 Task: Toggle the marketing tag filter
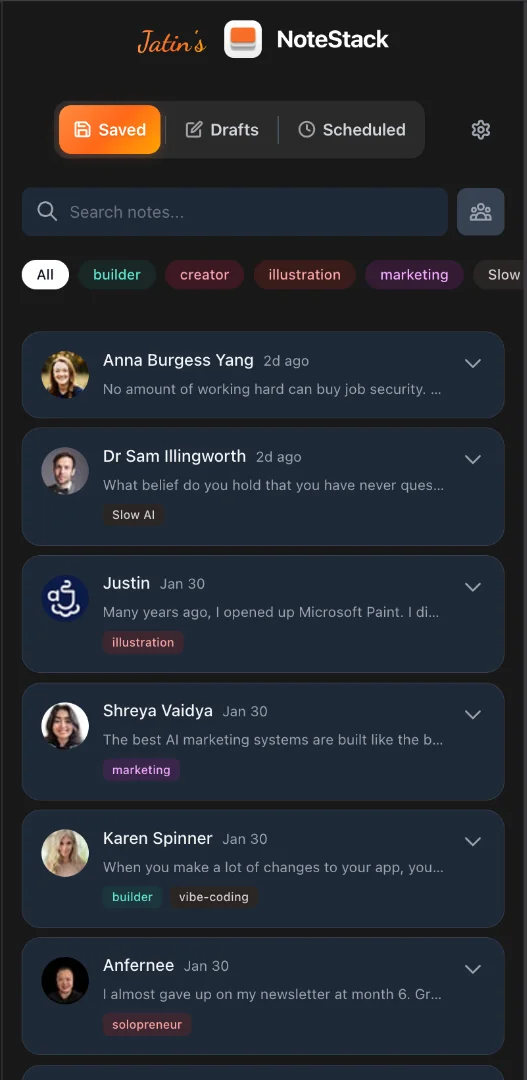point(414,275)
